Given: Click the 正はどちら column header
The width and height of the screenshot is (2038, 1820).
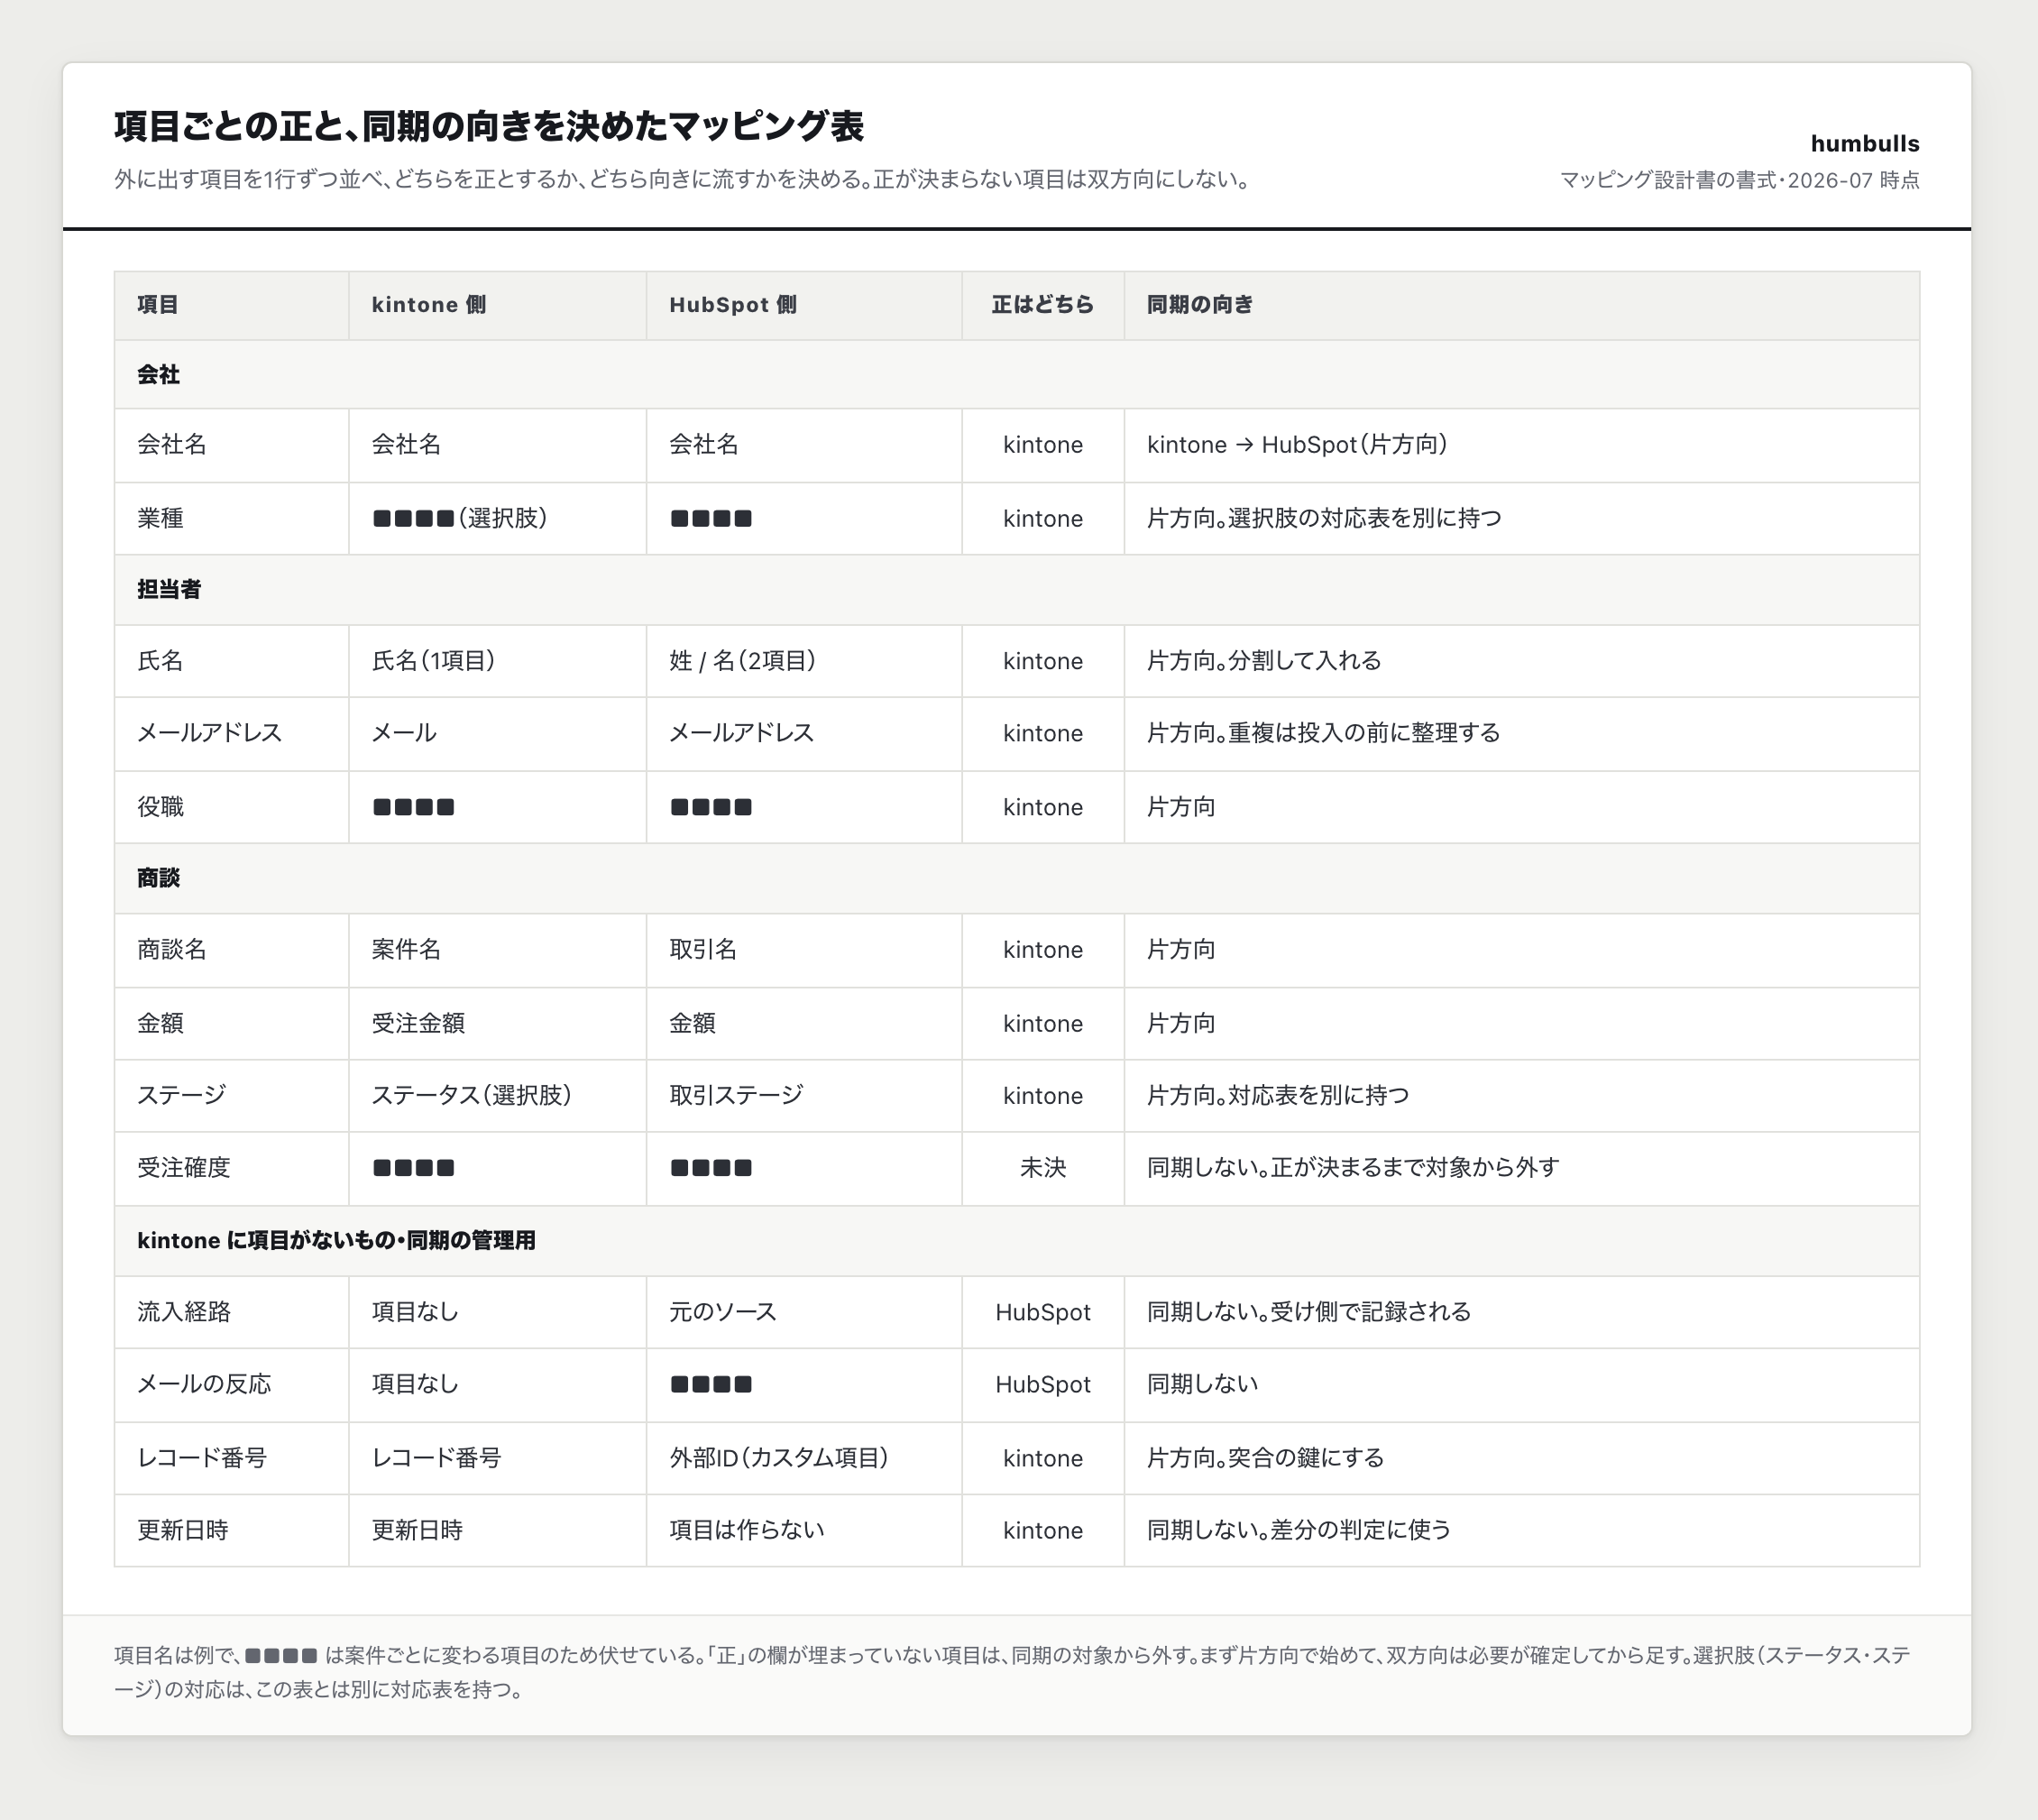Looking at the screenshot, I should coord(1042,305).
